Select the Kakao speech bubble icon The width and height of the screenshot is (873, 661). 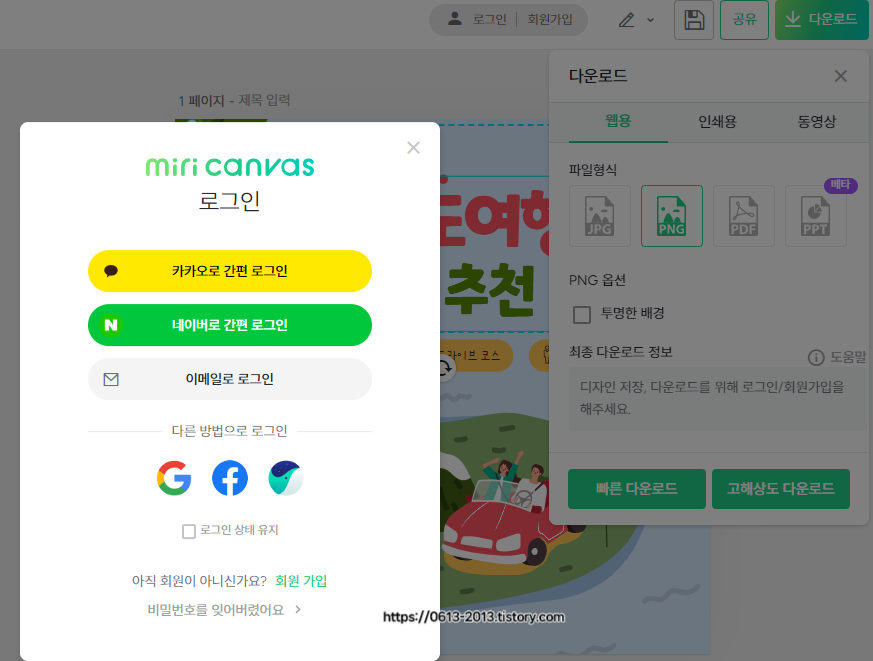(111, 271)
